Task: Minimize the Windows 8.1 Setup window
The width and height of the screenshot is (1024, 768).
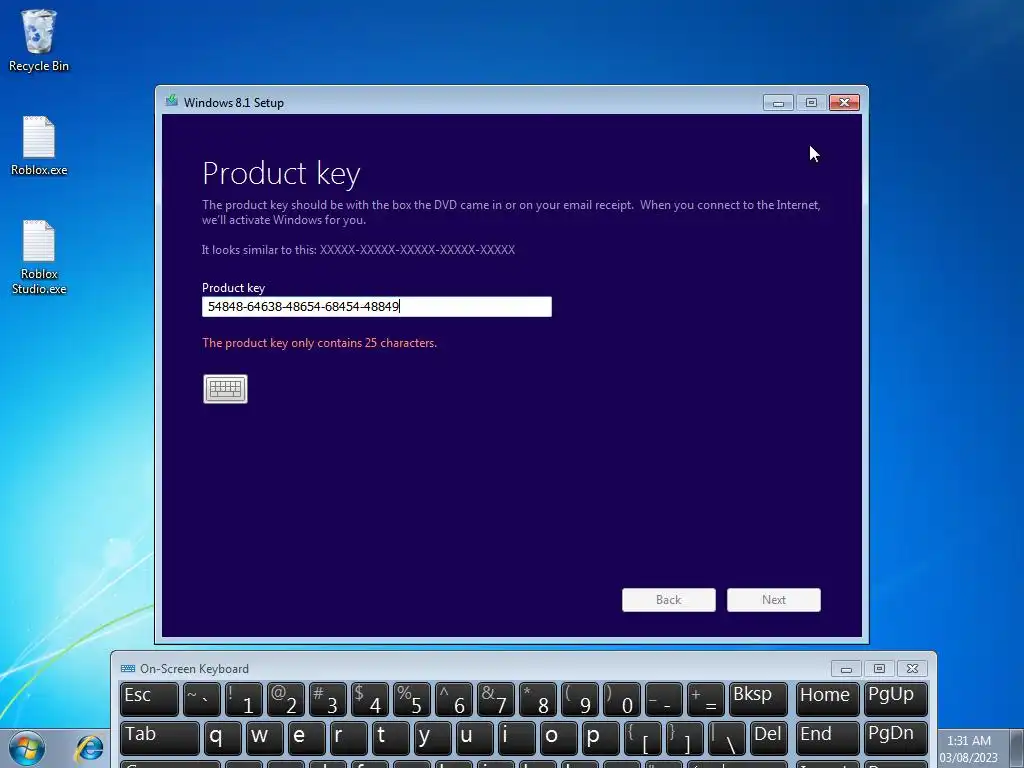Action: (x=778, y=103)
